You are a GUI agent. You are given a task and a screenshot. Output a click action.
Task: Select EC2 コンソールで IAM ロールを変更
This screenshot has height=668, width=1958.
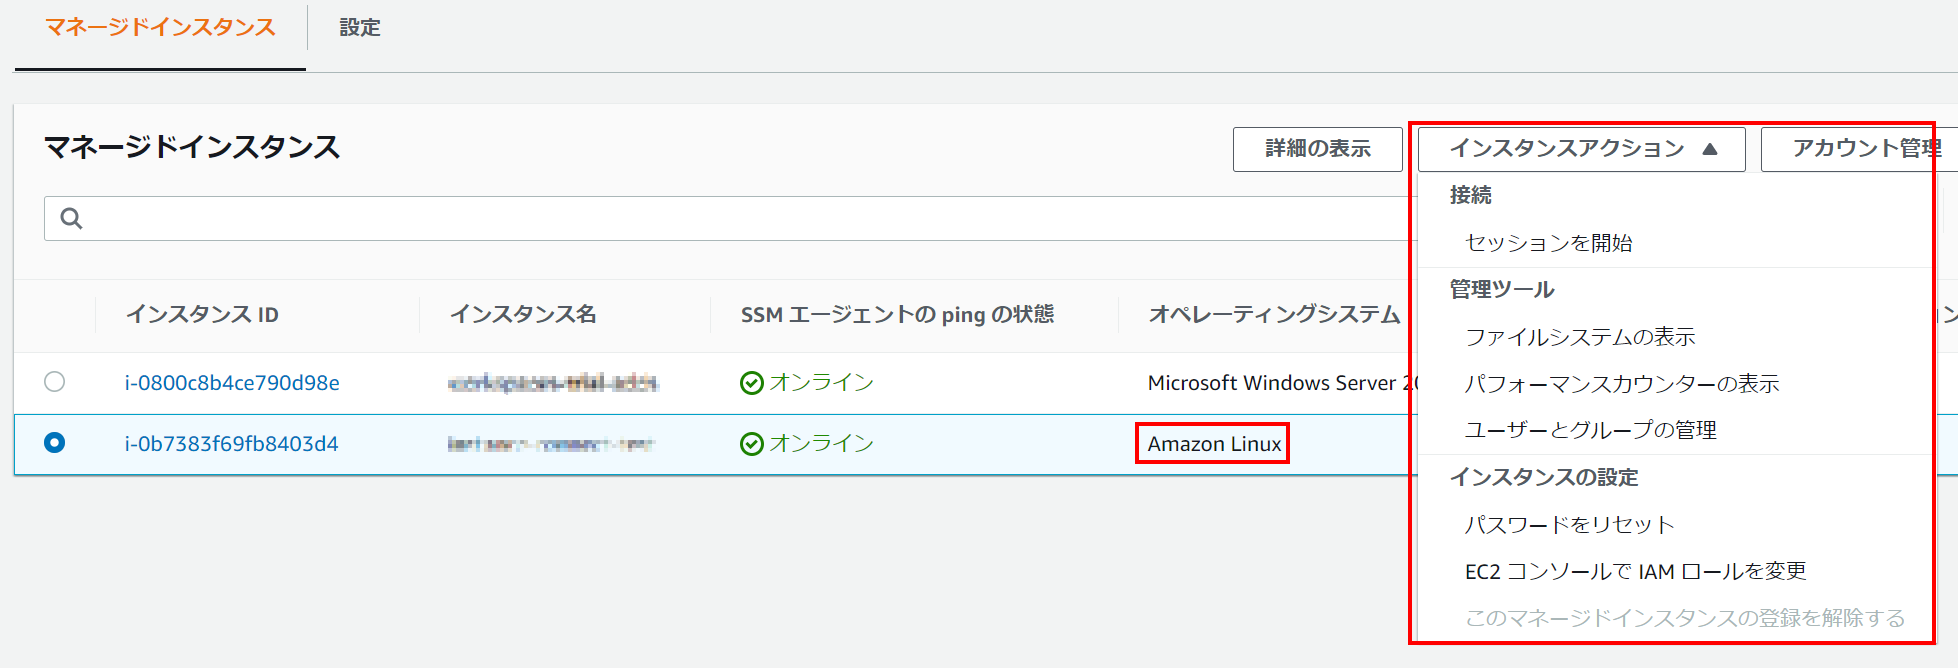pyautogui.click(x=1635, y=570)
